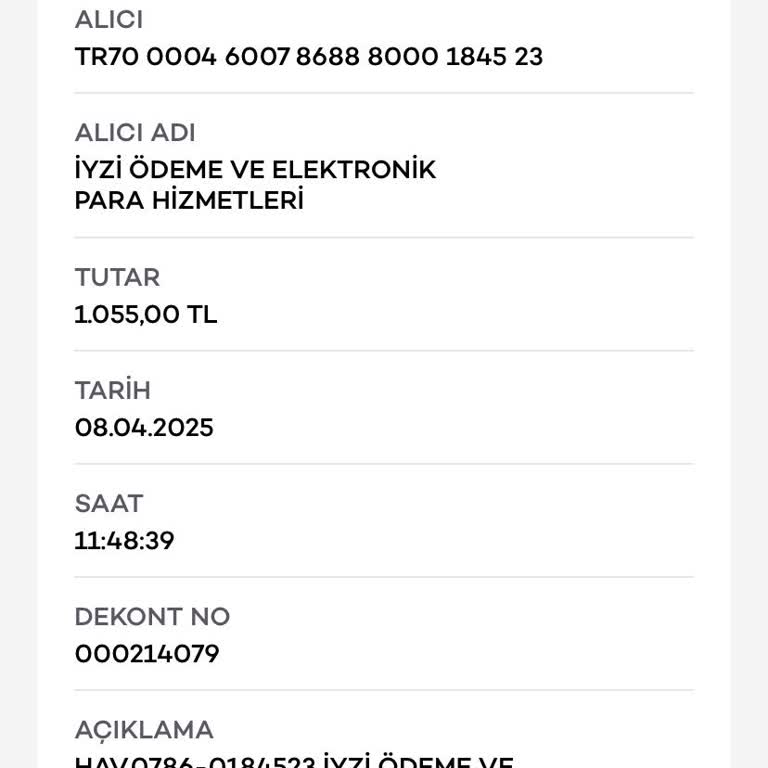Select the recipient IBAN number TR70 0004

click(309, 56)
